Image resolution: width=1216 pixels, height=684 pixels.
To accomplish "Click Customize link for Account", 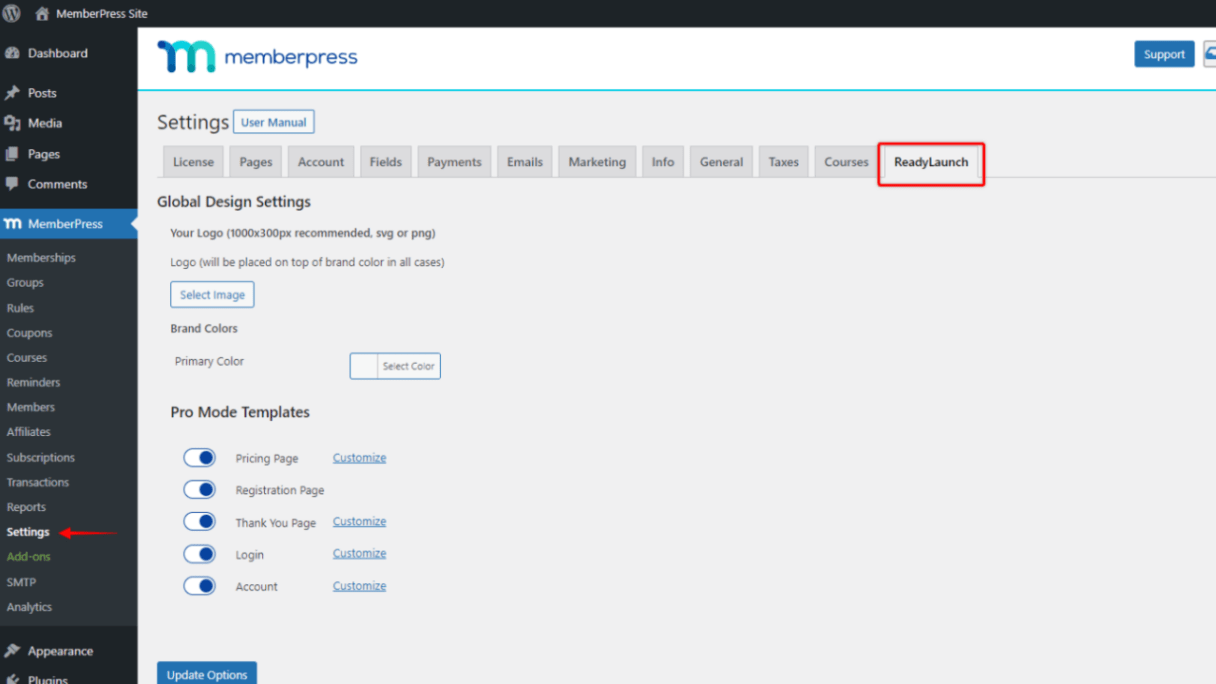I will coord(359,586).
